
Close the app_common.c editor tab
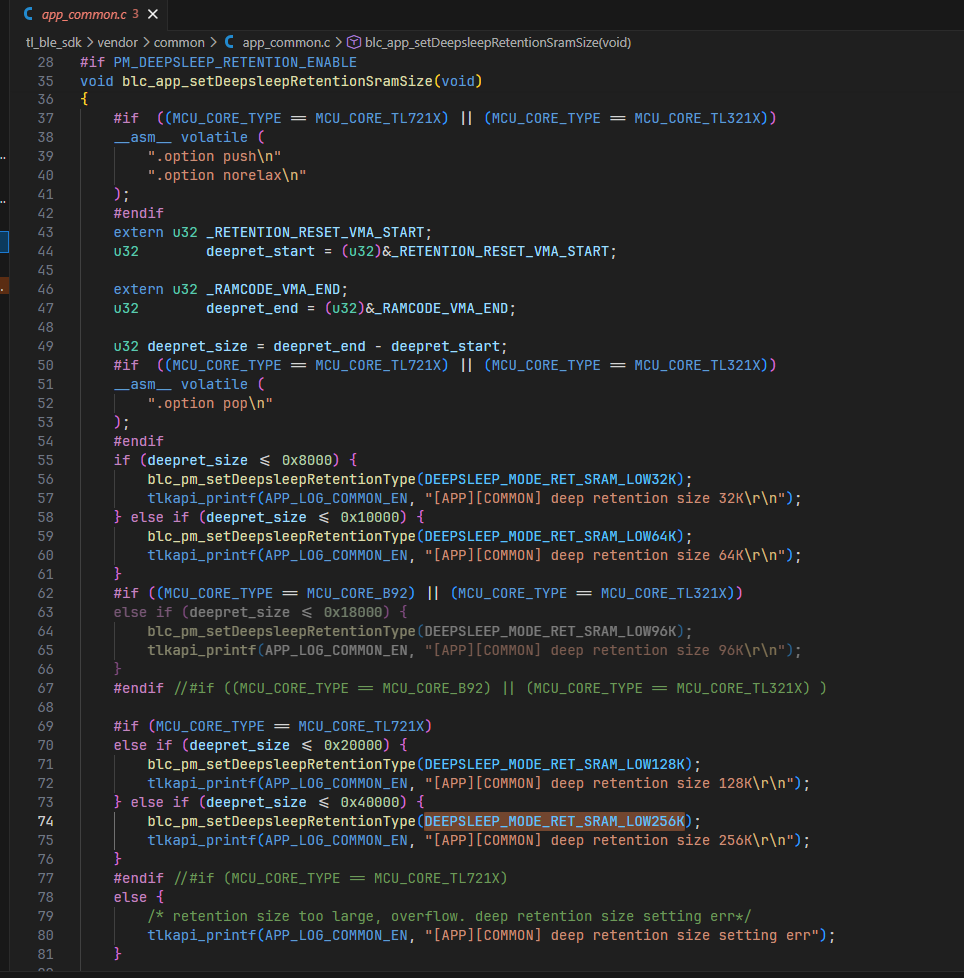[x=153, y=14]
